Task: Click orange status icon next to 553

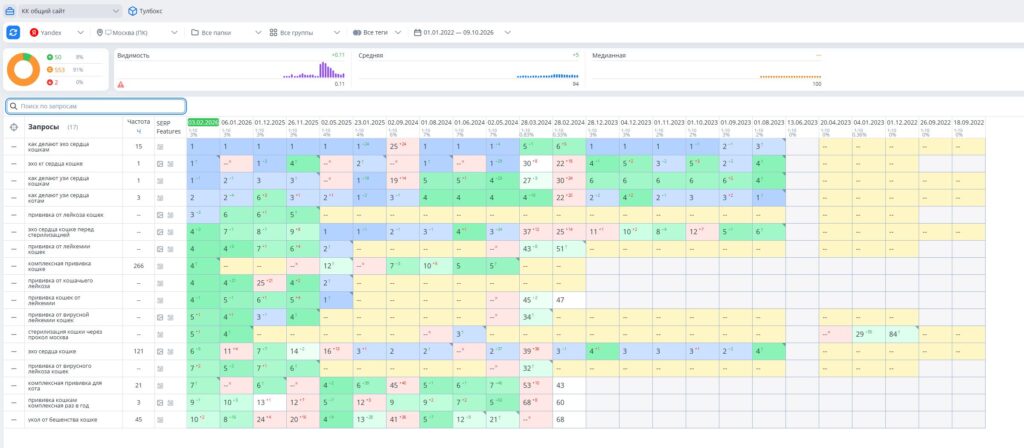Action: pos(50,70)
